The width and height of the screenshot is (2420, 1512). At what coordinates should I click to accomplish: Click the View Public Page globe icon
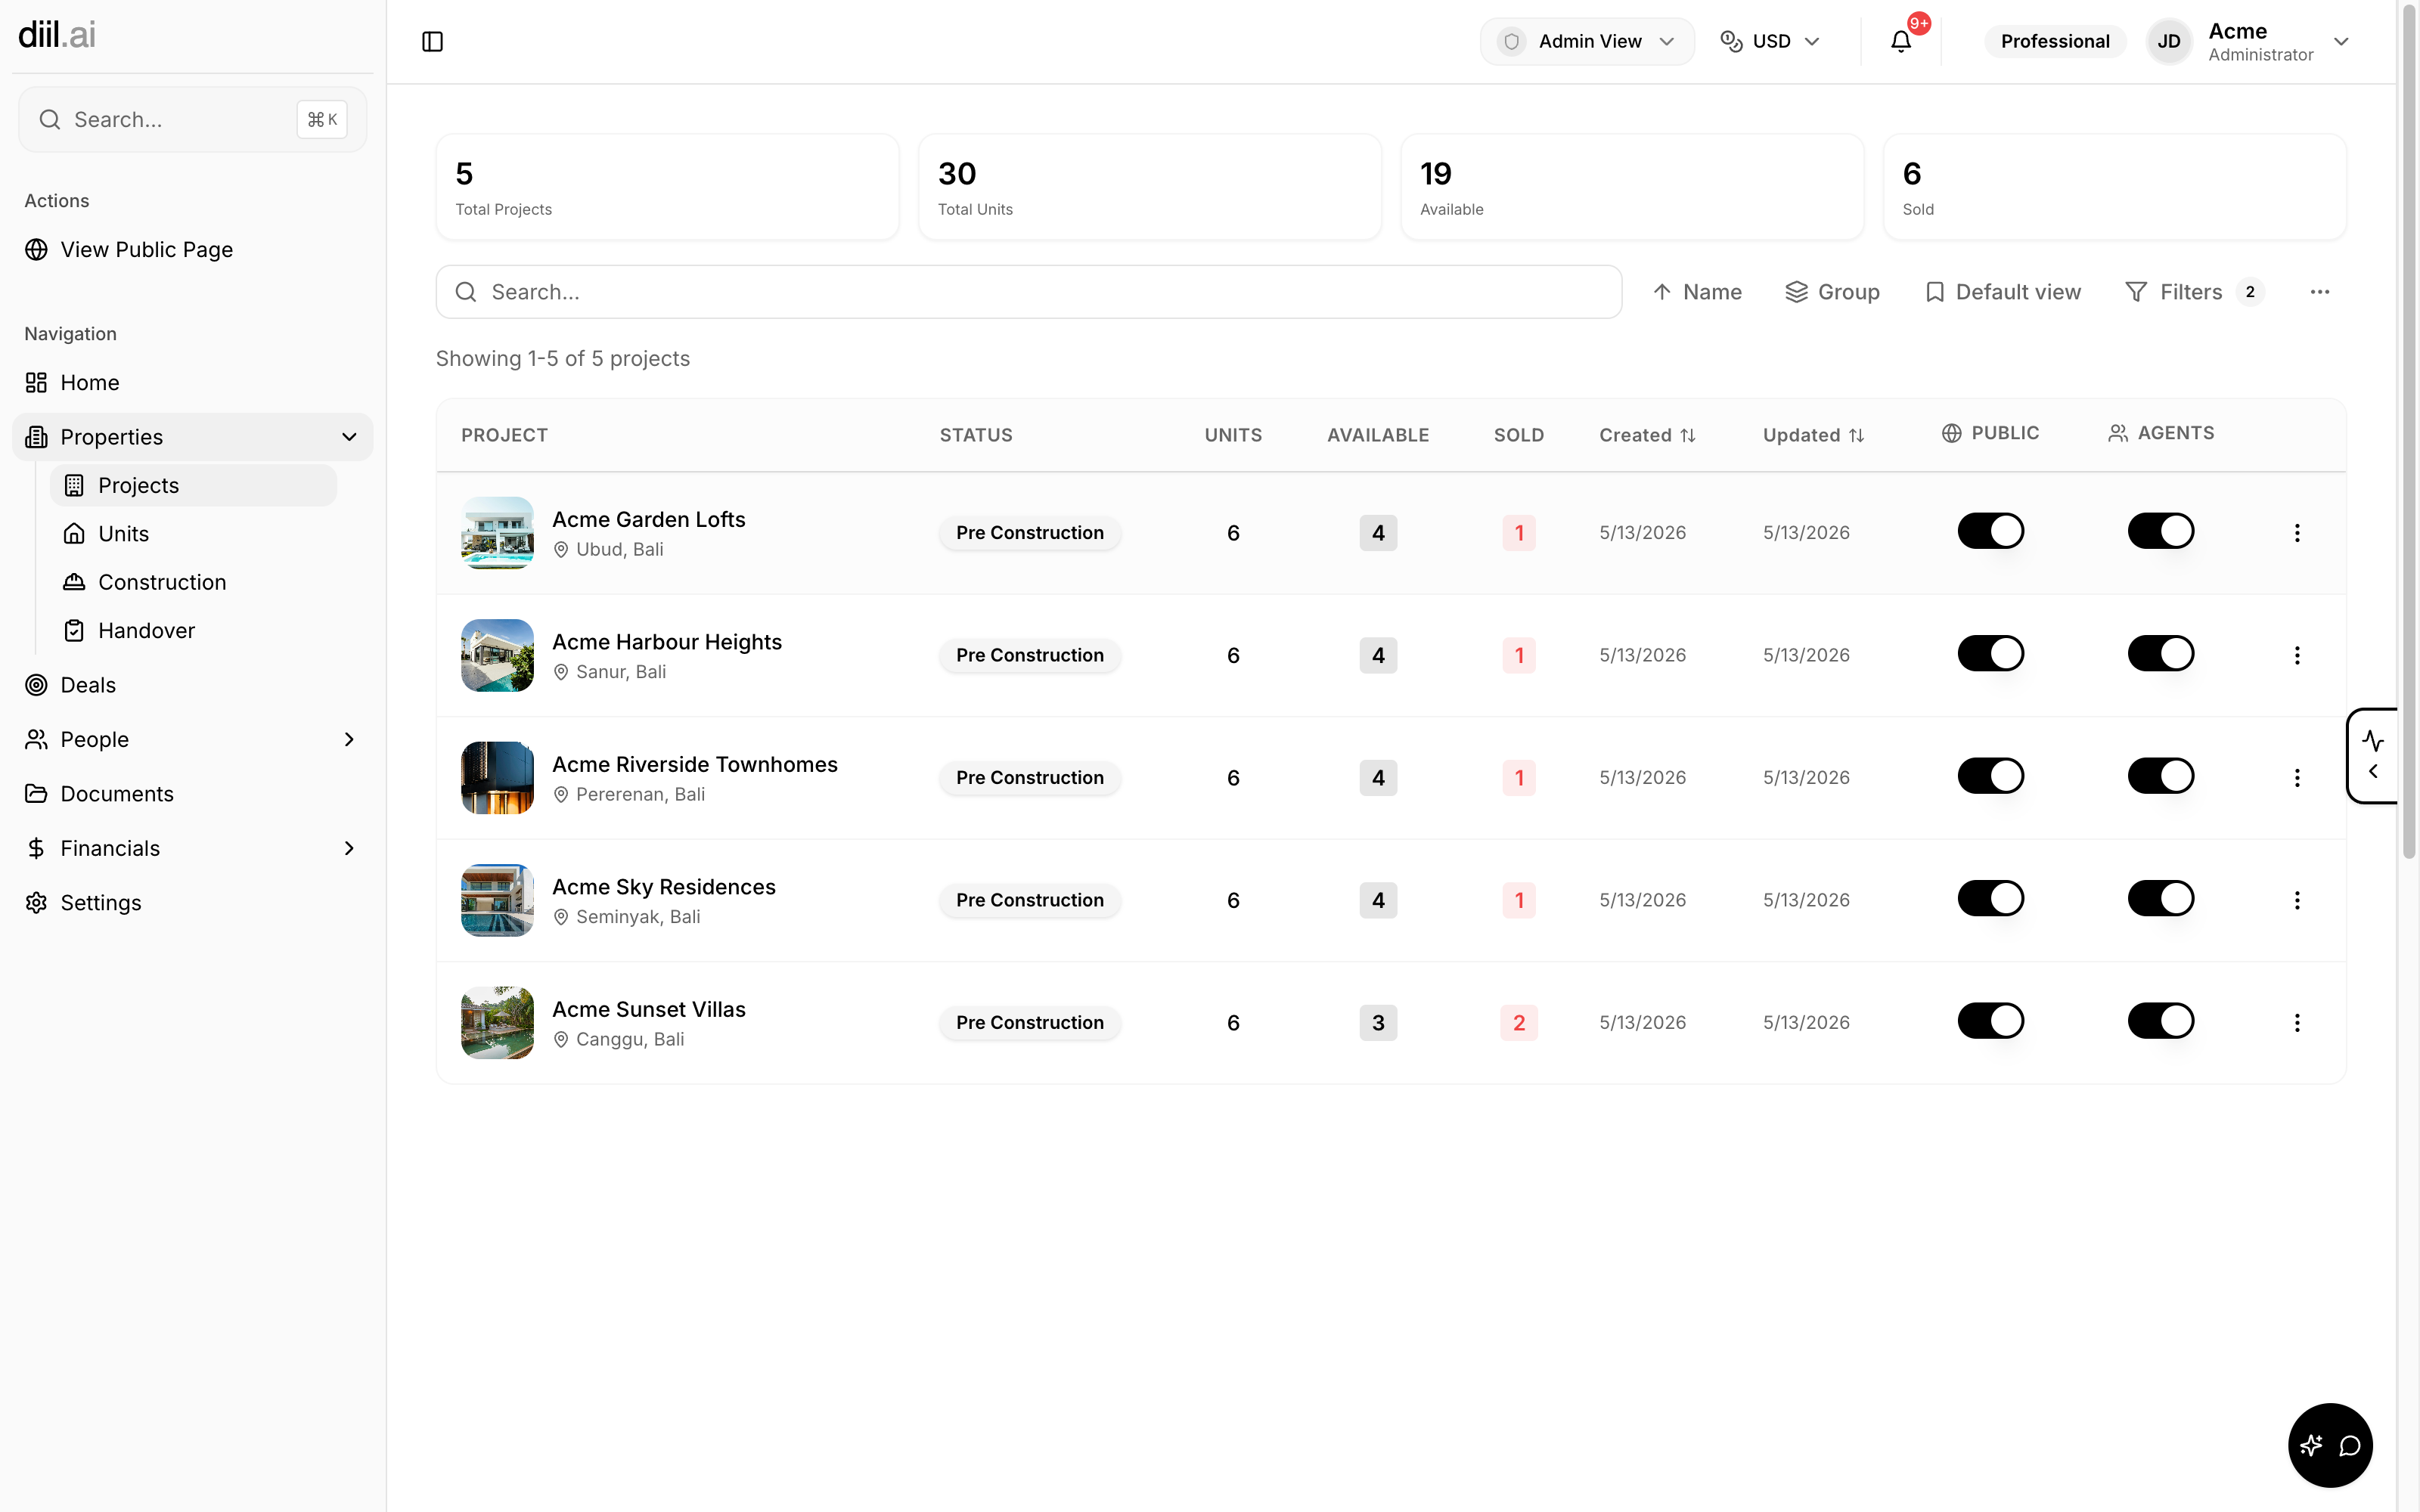[x=36, y=249]
